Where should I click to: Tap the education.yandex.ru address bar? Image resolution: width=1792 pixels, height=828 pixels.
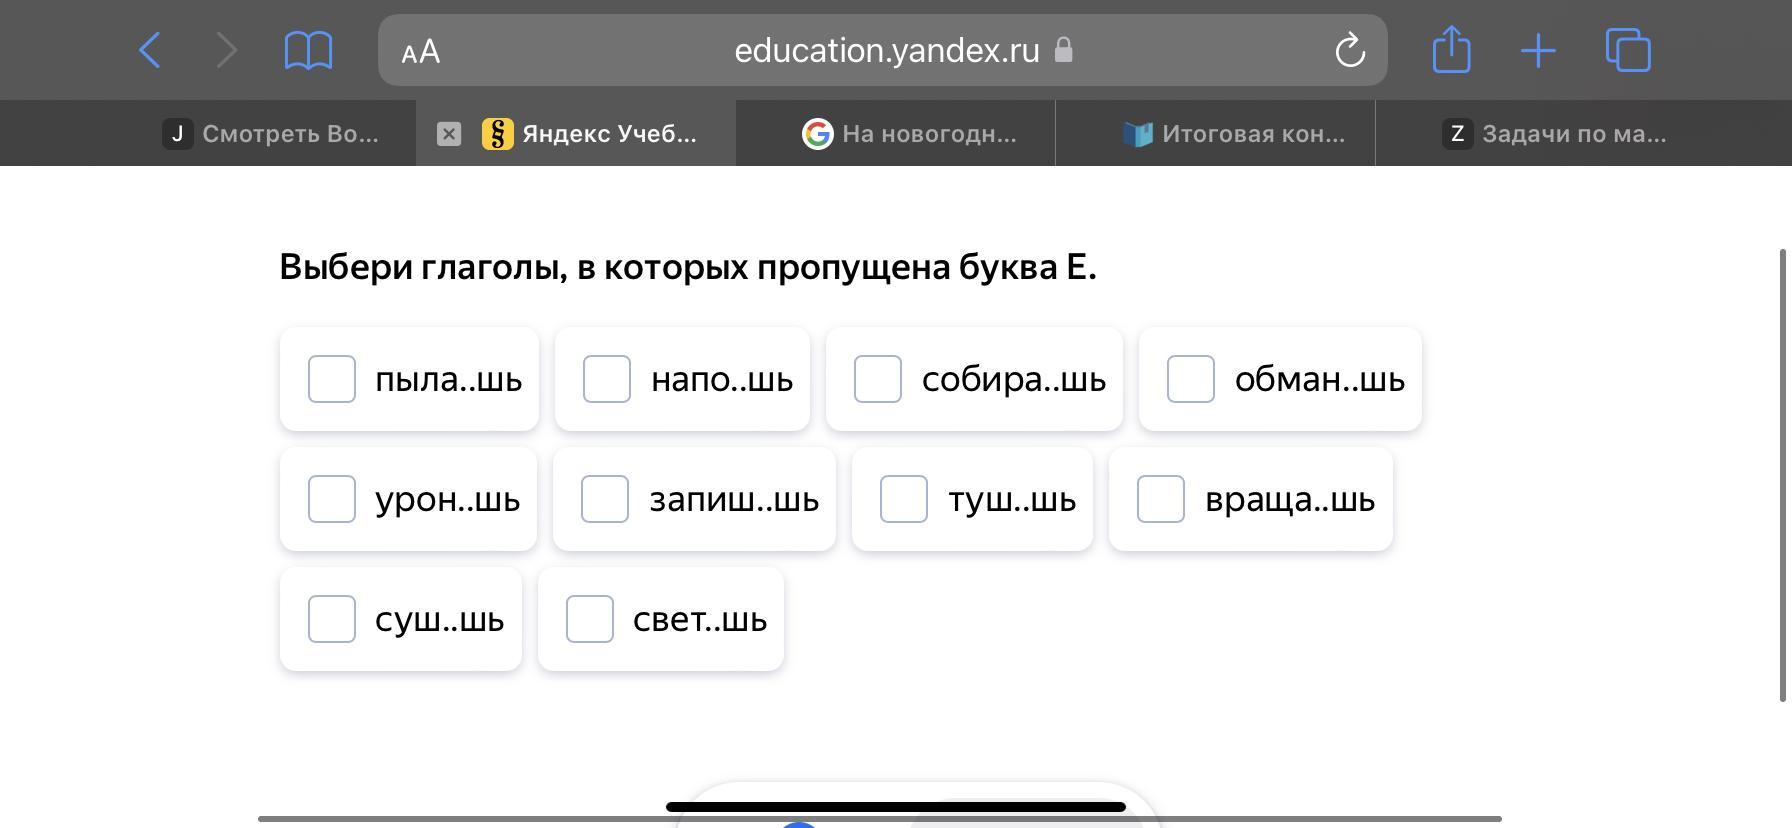[882, 50]
